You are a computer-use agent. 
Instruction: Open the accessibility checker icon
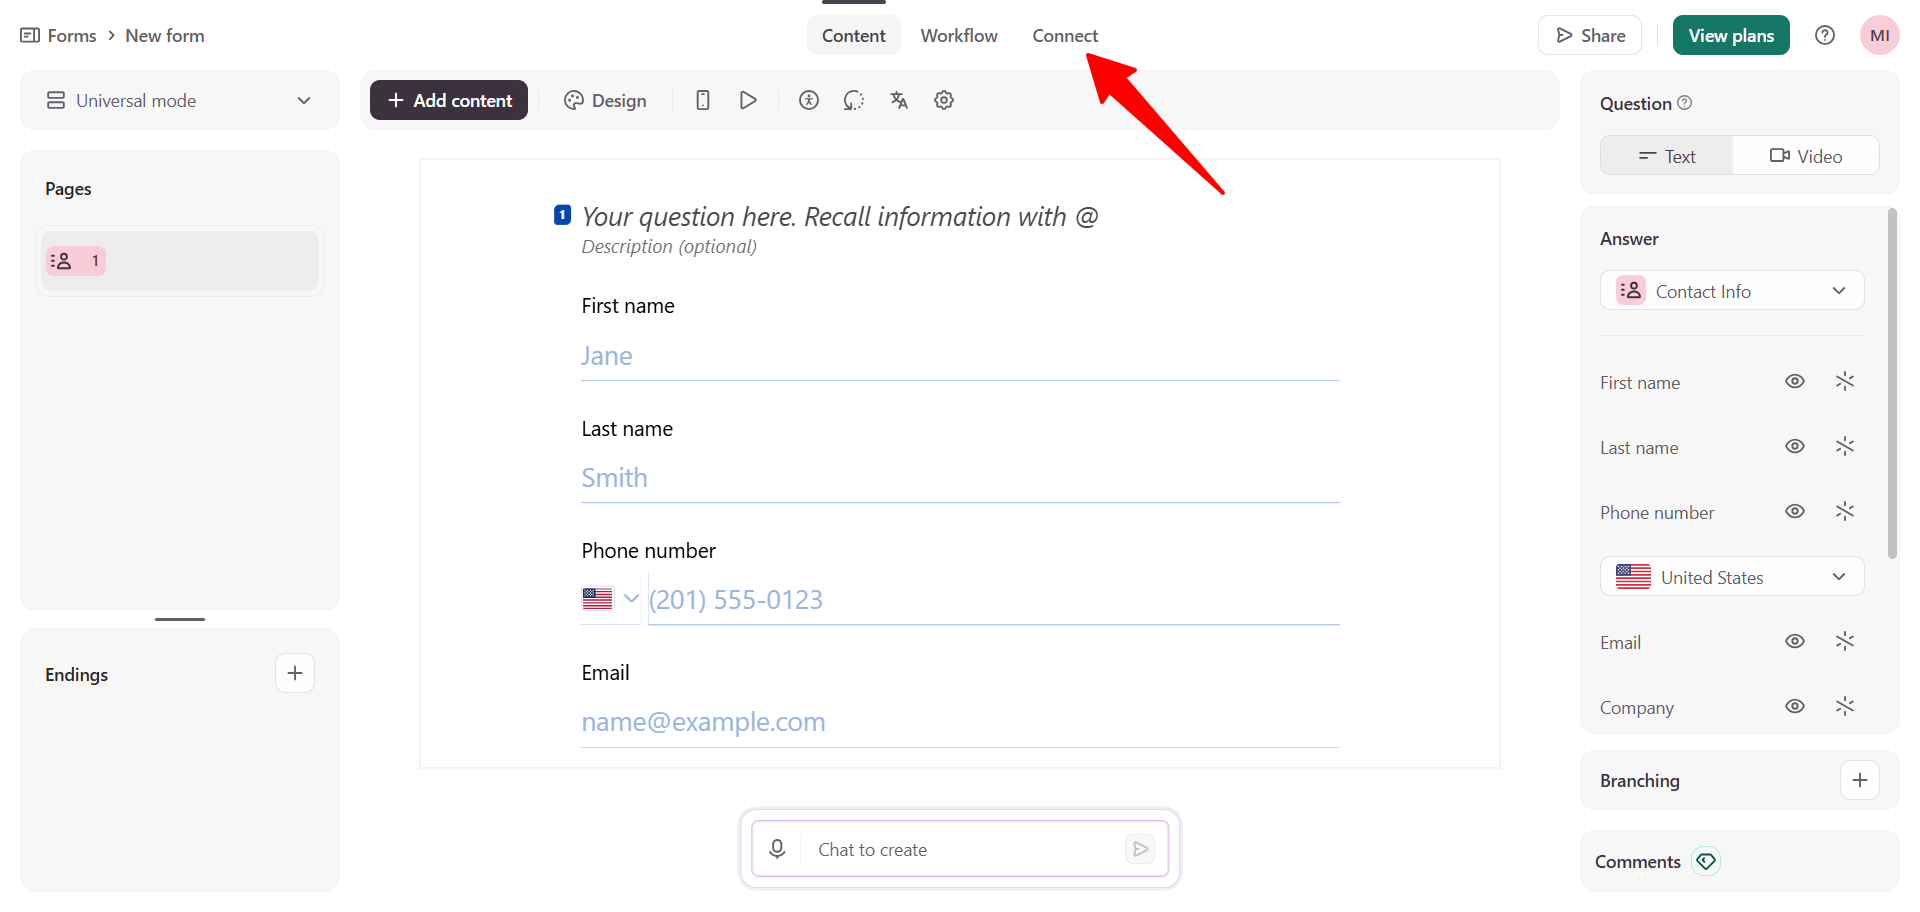tap(809, 100)
